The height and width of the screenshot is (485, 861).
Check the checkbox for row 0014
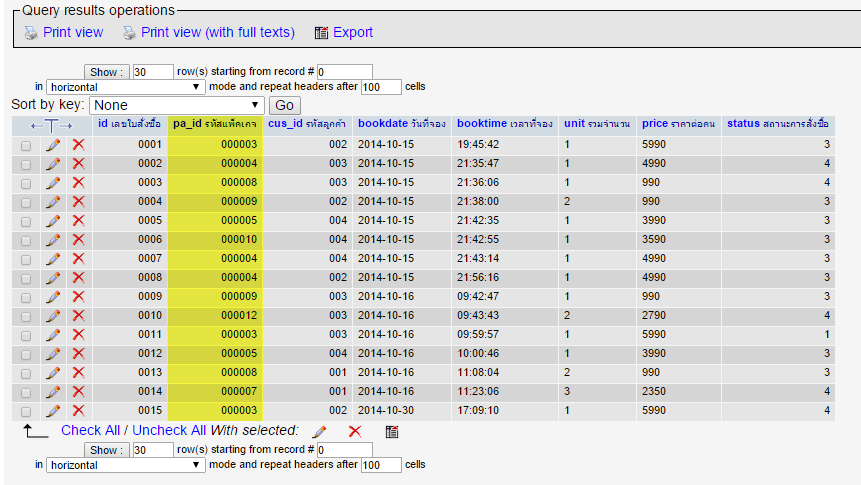pyautogui.click(x=26, y=393)
